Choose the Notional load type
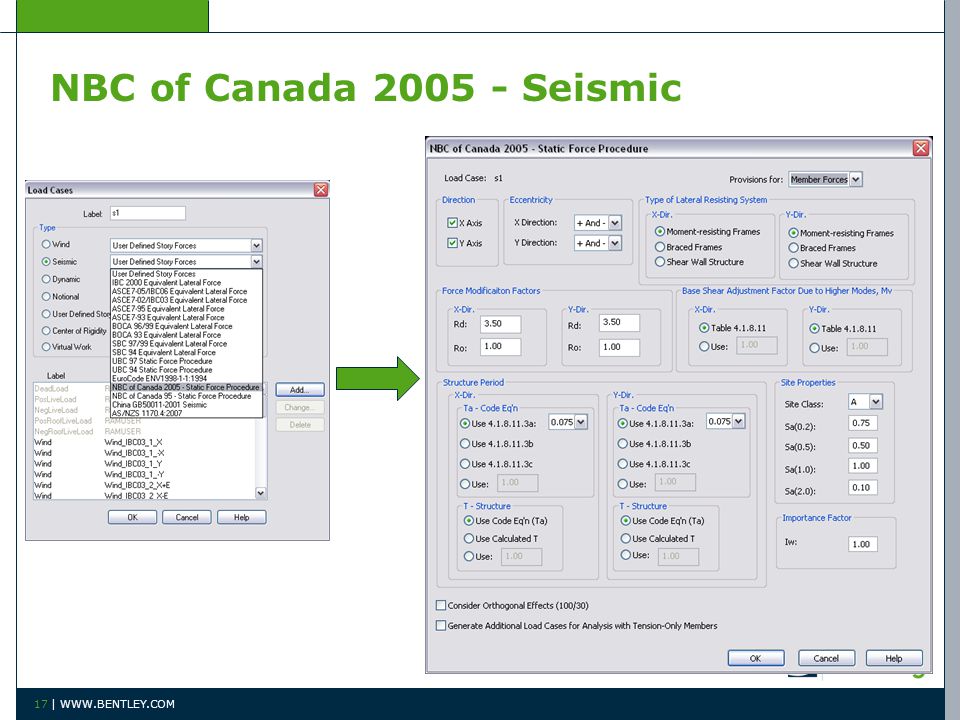 tap(46, 296)
